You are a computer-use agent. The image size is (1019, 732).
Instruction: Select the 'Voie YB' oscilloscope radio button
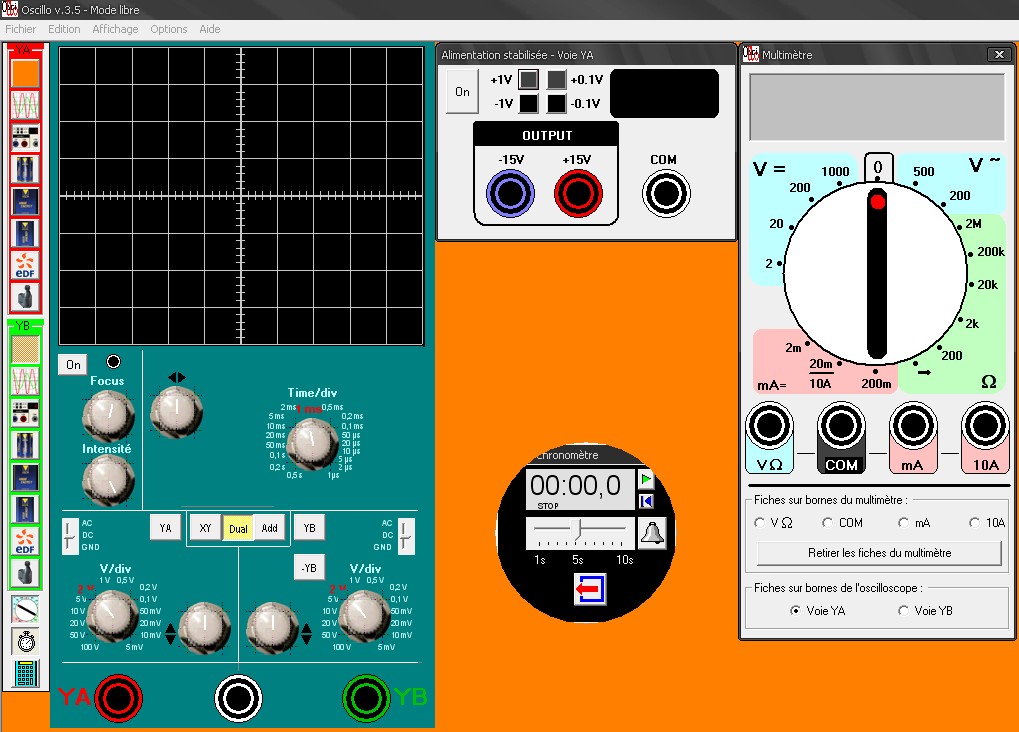click(904, 610)
